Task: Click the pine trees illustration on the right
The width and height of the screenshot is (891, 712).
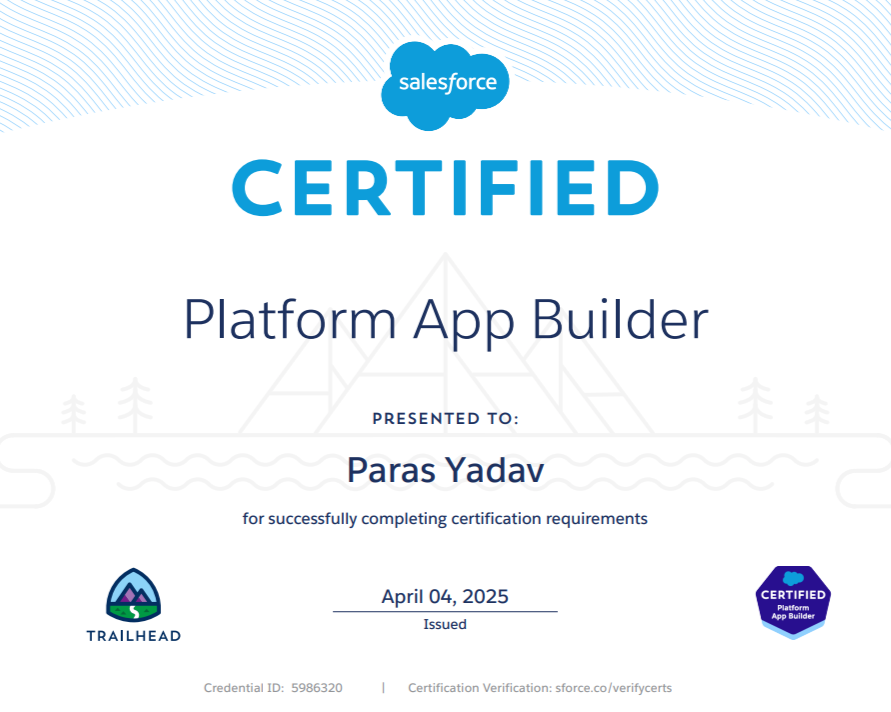Action: click(x=783, y=406)
